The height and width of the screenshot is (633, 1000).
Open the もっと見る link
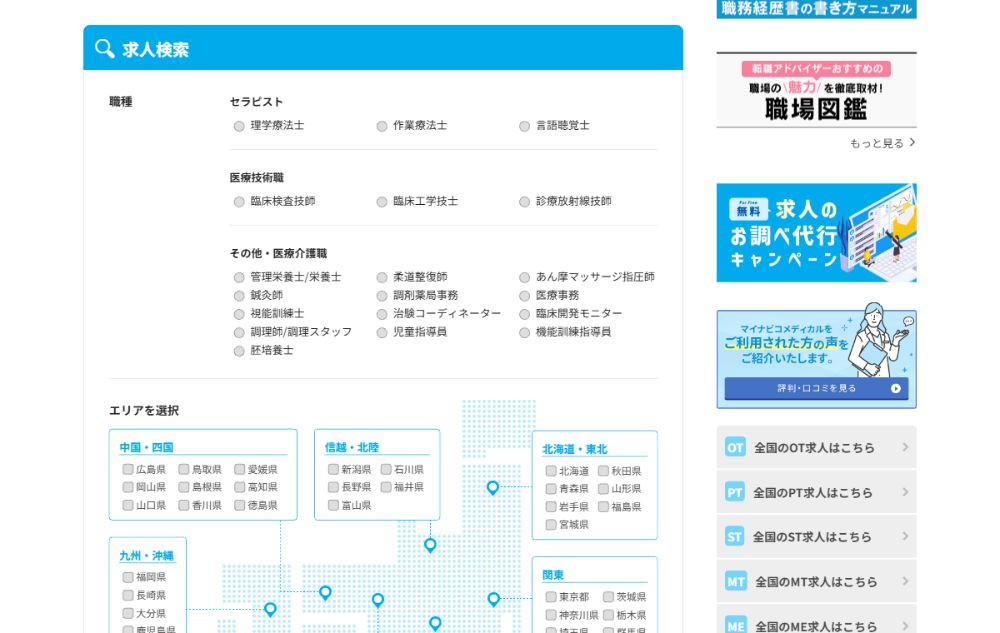(882, 143)
